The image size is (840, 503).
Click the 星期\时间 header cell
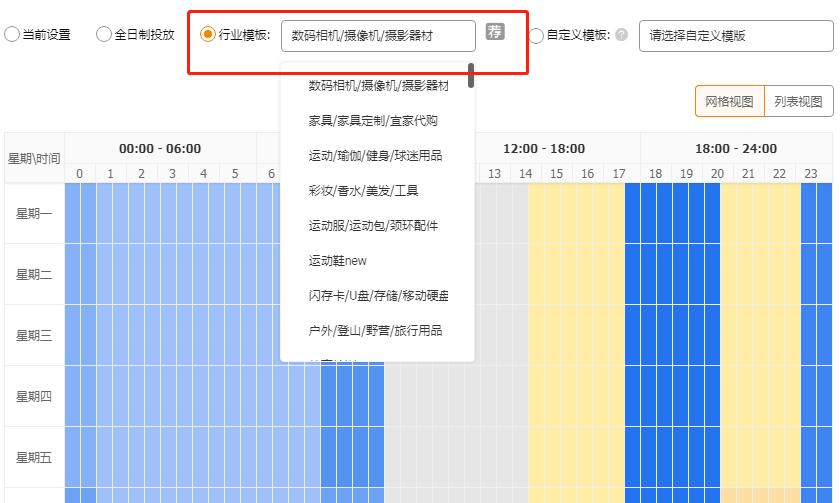pyautogui.click(x=34, y=159)
